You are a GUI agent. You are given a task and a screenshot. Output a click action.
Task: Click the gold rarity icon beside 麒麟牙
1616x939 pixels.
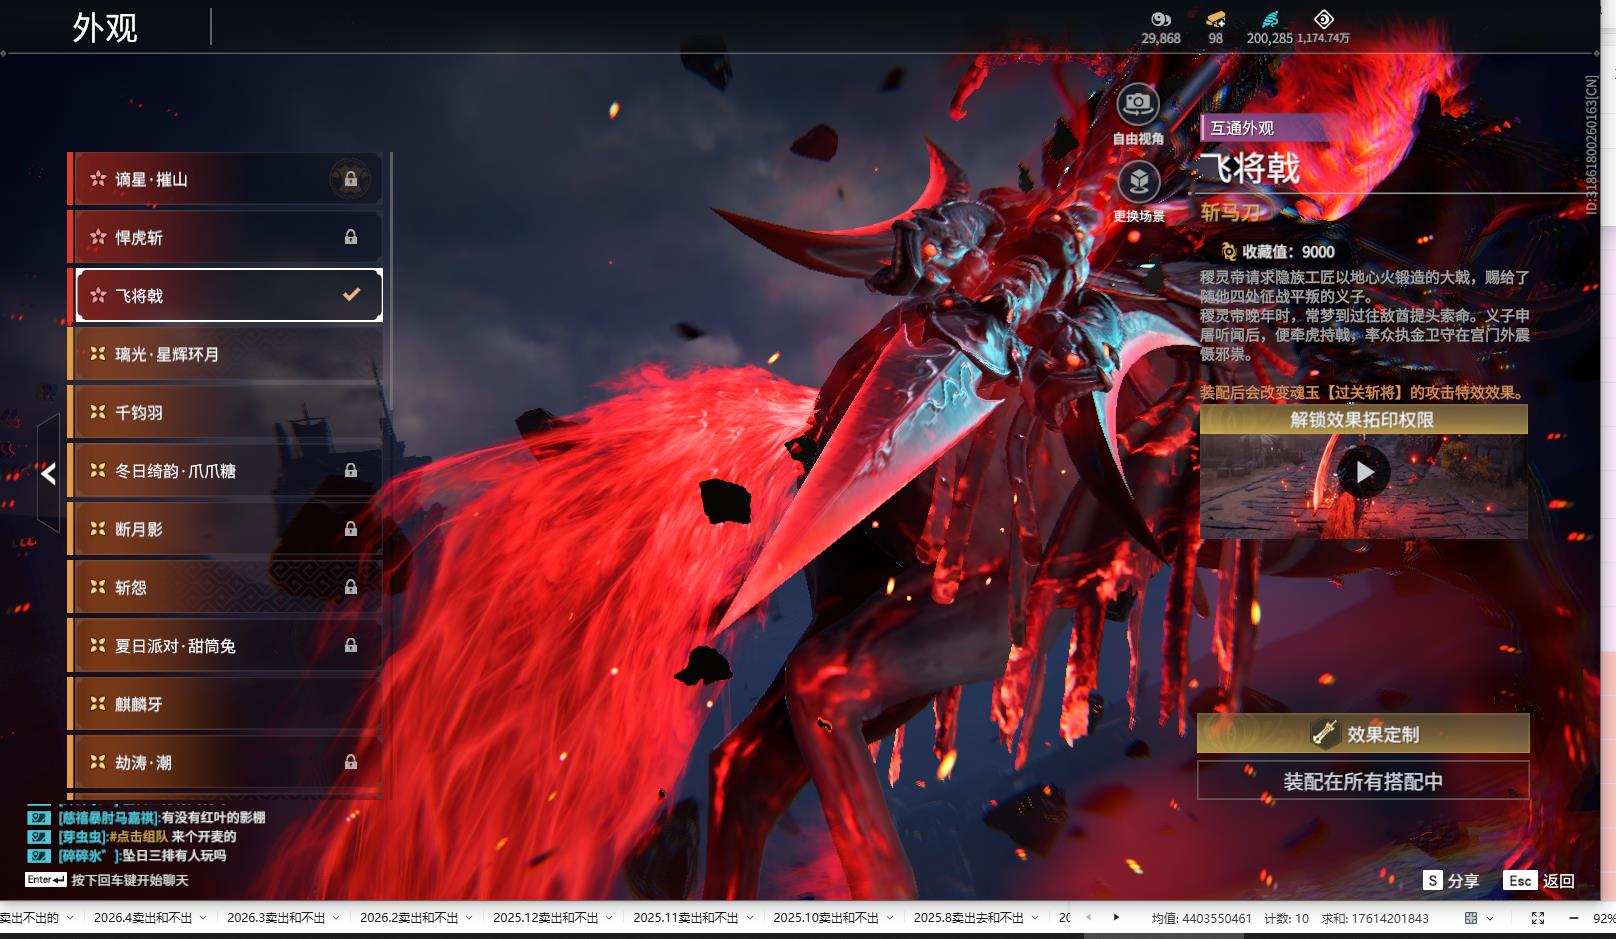[x=98, y=704]
